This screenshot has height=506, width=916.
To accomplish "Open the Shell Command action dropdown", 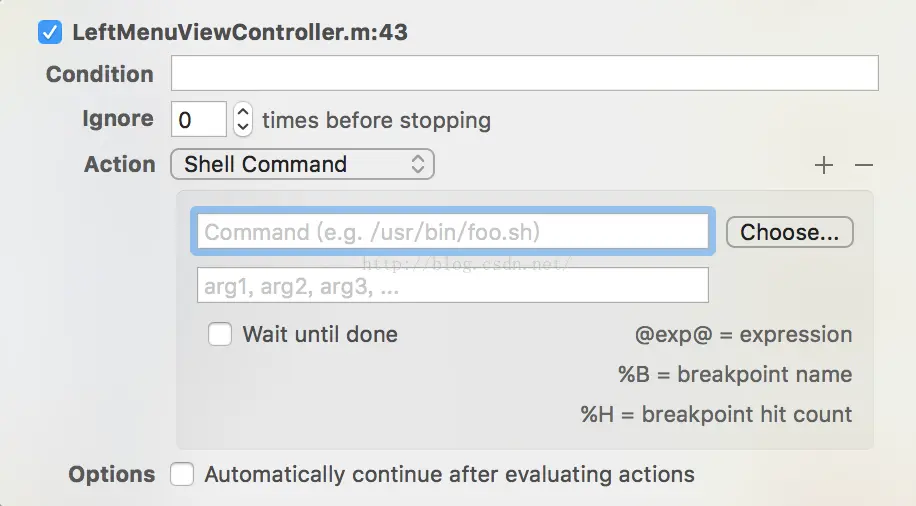I will point(303,165).
